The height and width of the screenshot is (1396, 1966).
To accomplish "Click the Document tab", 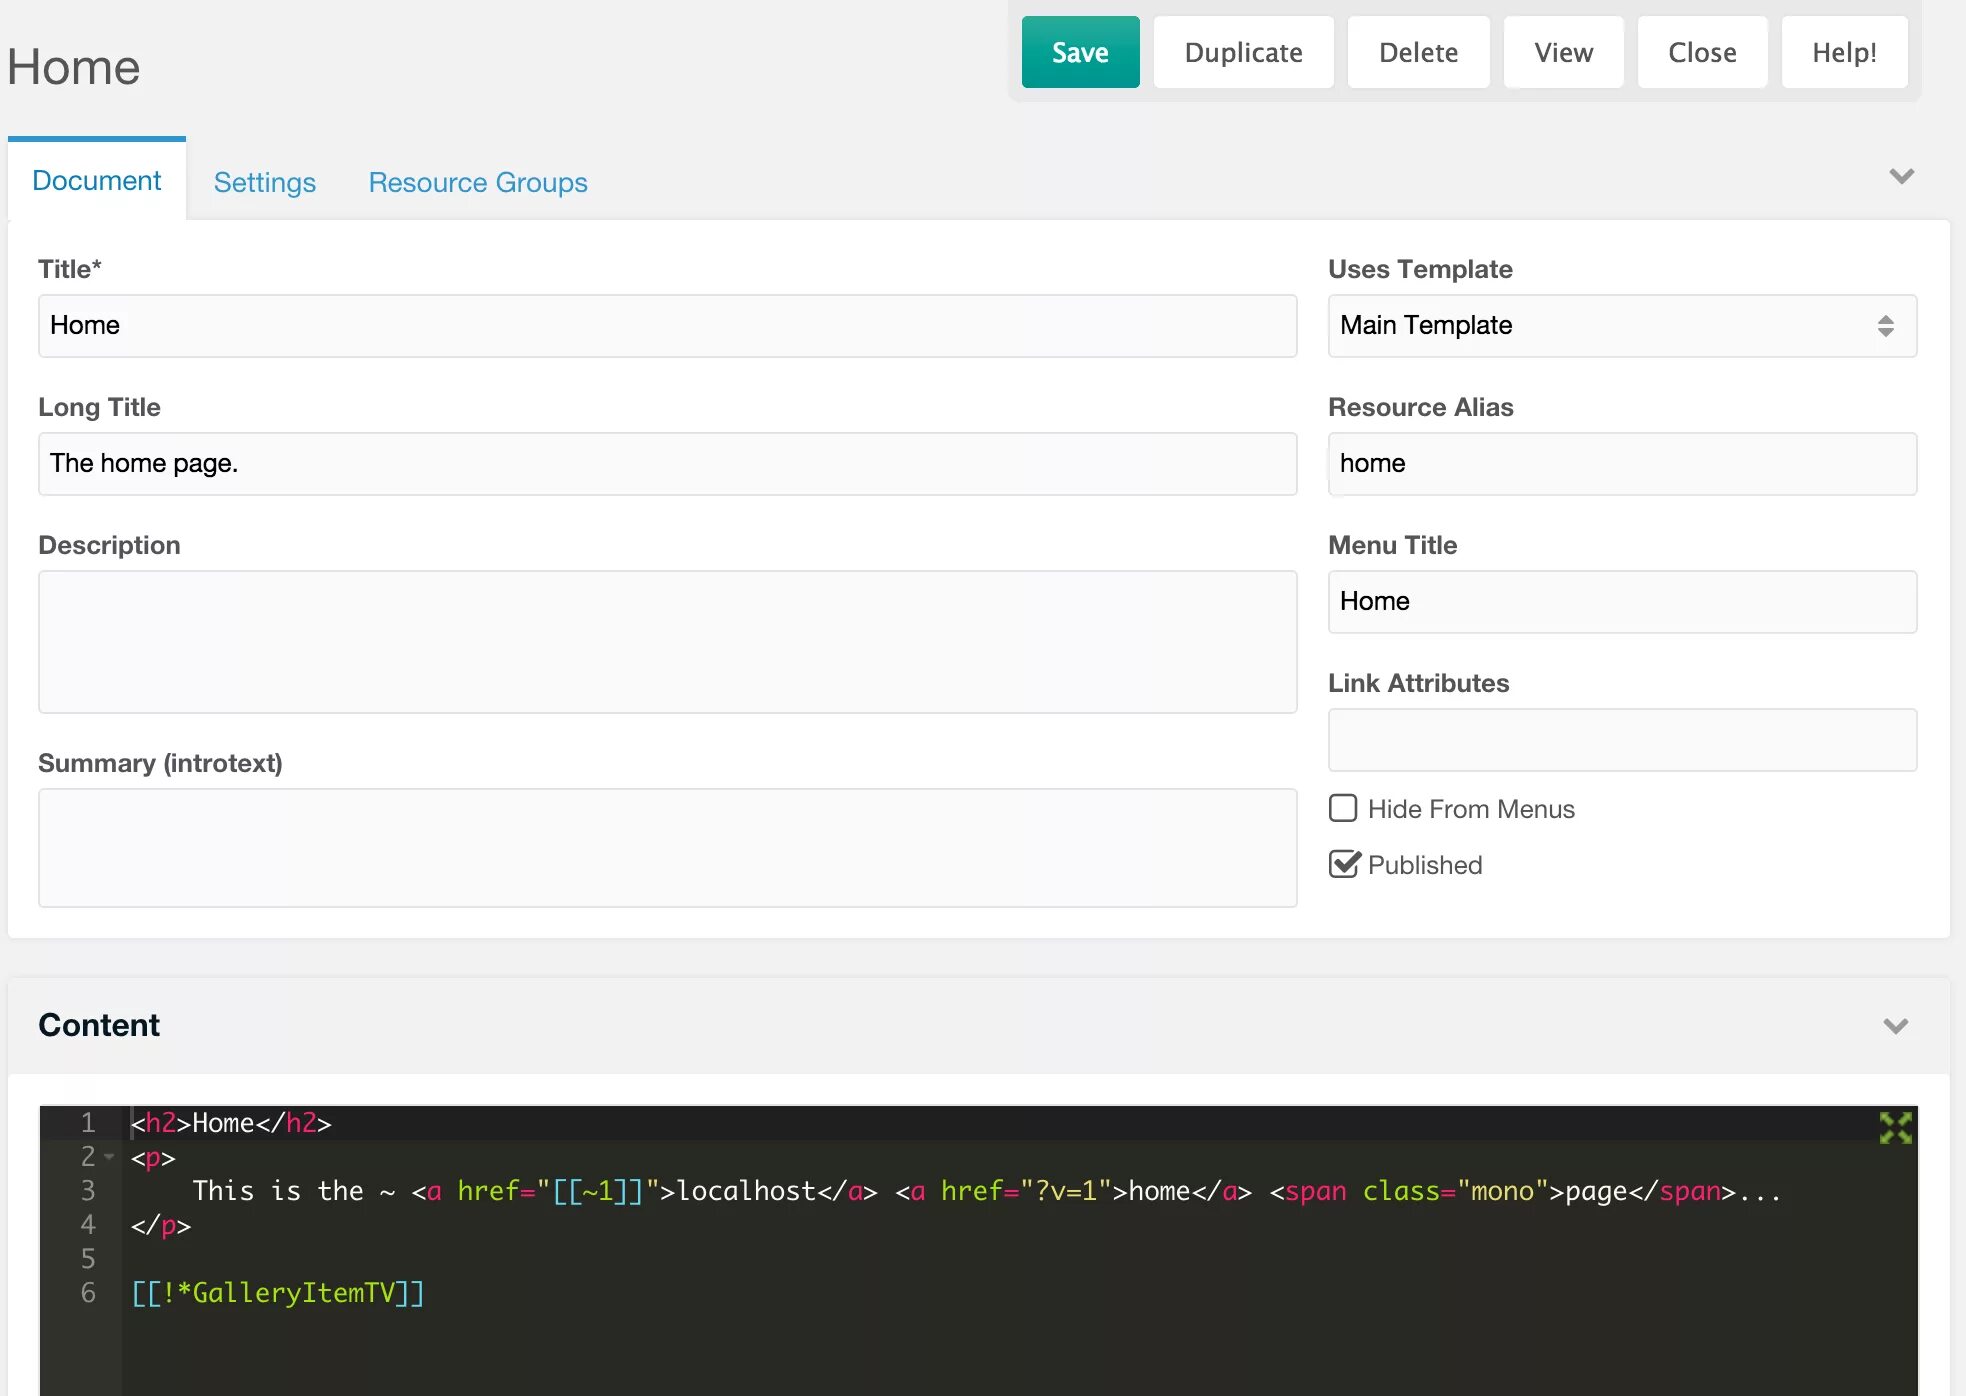I will pos(97,181).
